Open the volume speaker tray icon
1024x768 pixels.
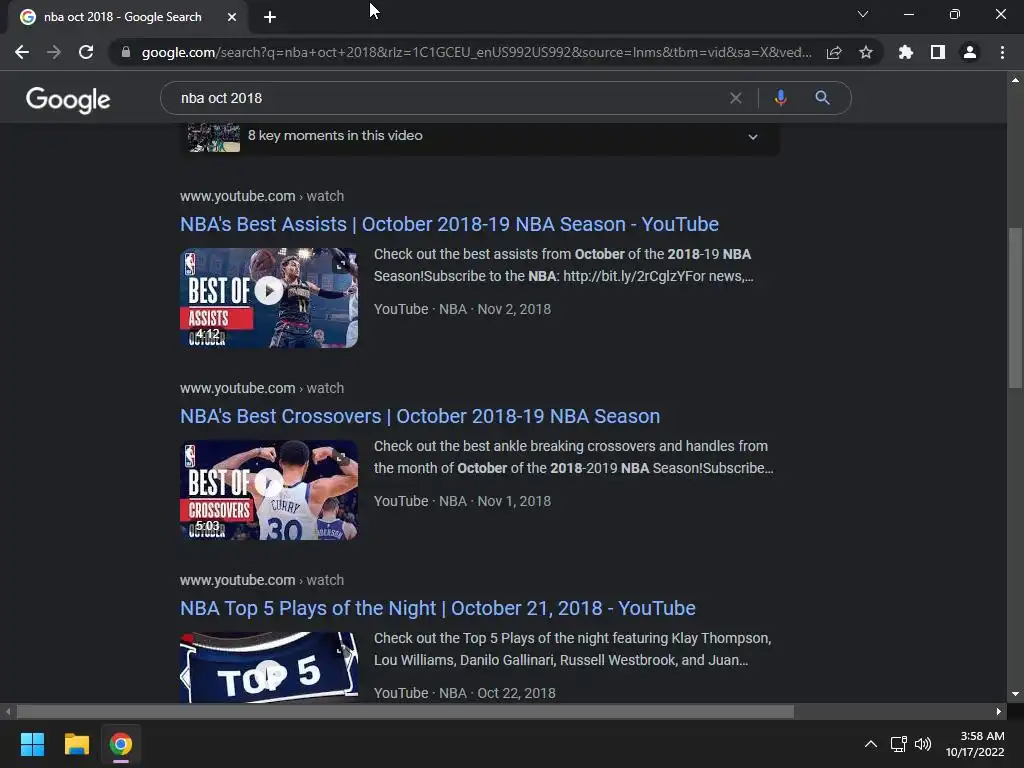(x=923, y=744)
